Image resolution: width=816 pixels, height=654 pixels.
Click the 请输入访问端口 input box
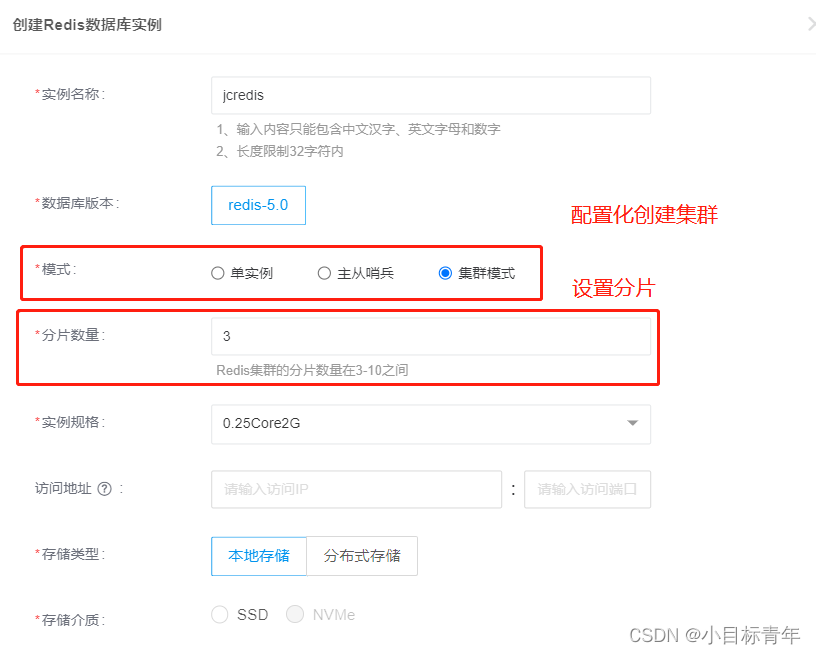(587, 489)
